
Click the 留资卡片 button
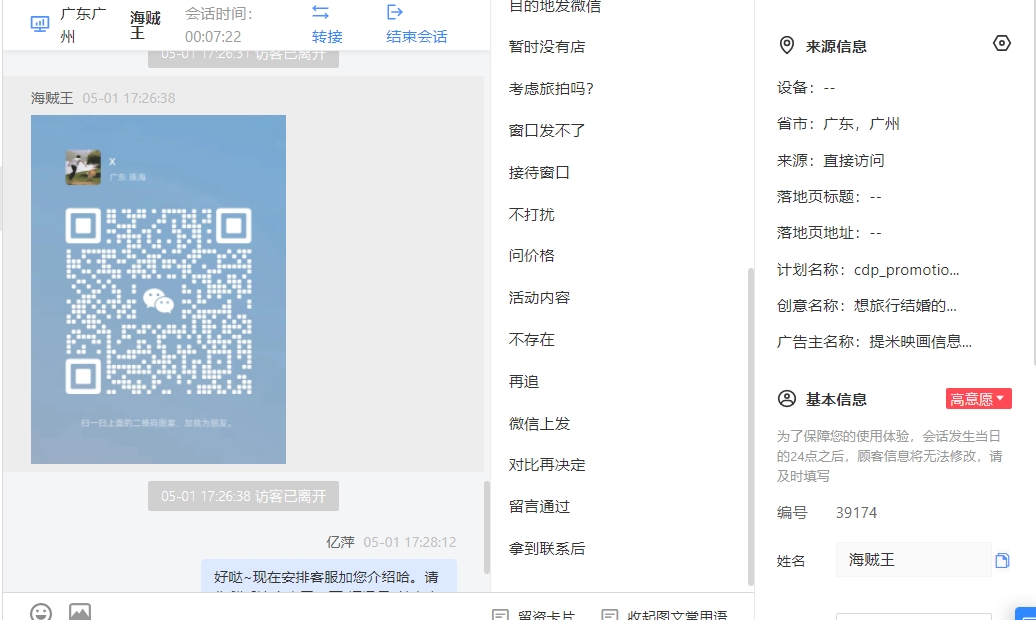534,615
